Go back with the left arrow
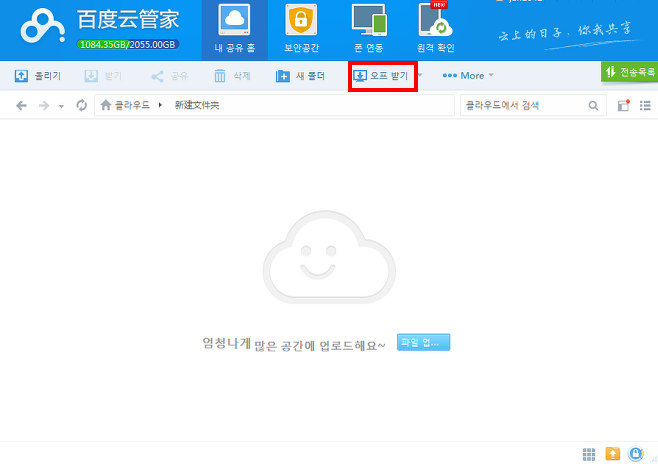The height and width of the screenshot is (464, 658). pos(21,105)
